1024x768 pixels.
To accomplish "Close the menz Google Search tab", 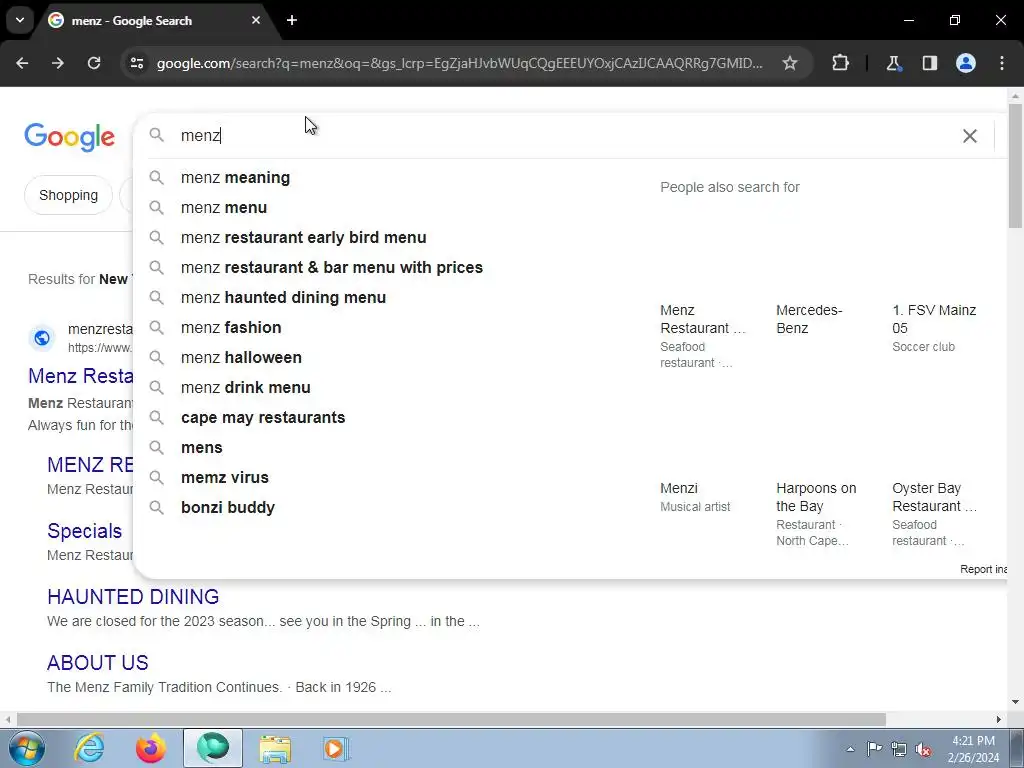I will click(x=256, y=20).
